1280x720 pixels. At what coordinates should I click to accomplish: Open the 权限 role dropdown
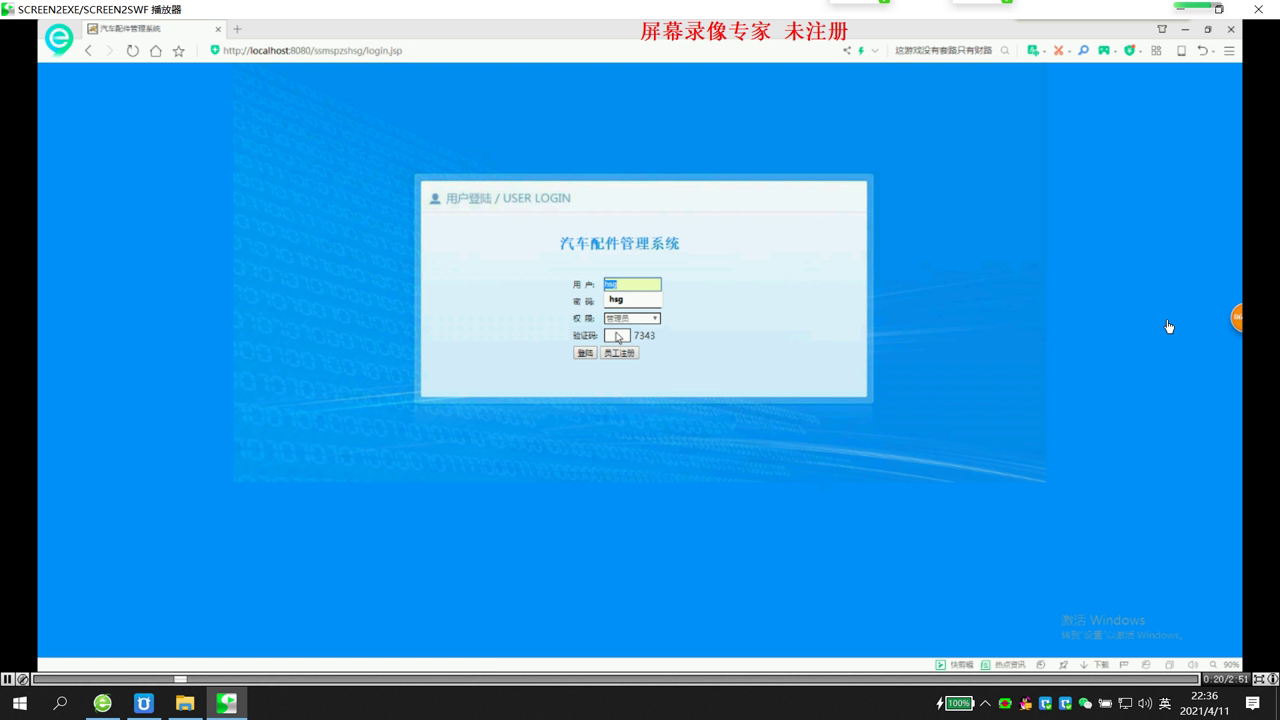click(632, 318)
